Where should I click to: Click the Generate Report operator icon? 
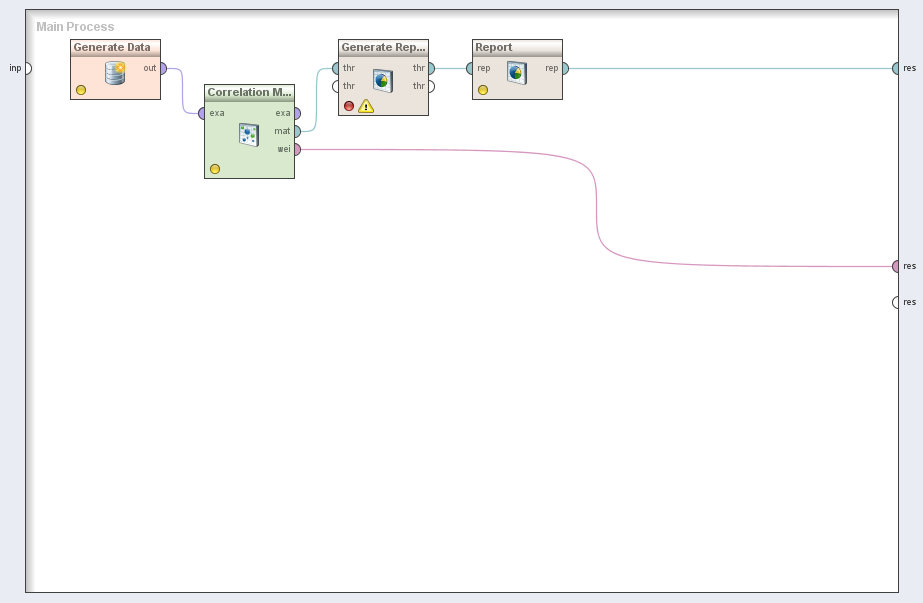[x=382, y=80]
